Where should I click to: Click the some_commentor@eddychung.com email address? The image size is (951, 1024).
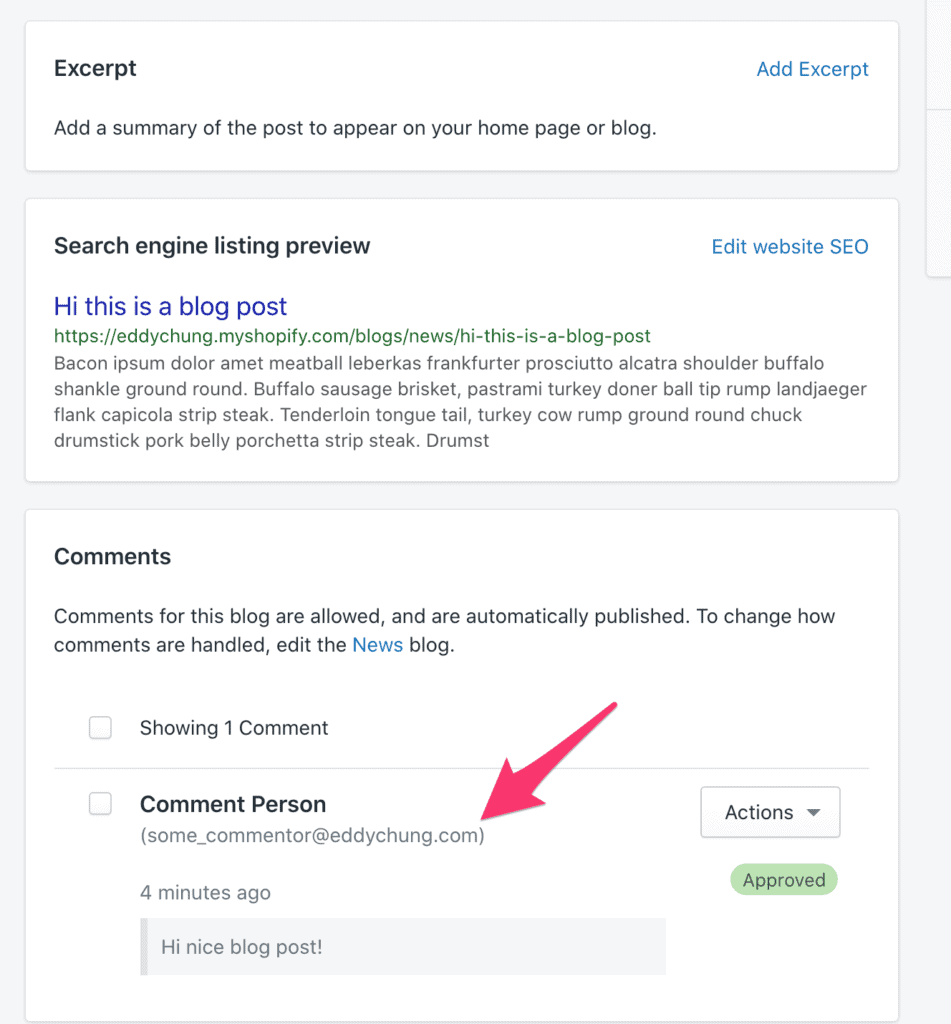[312, 835]
